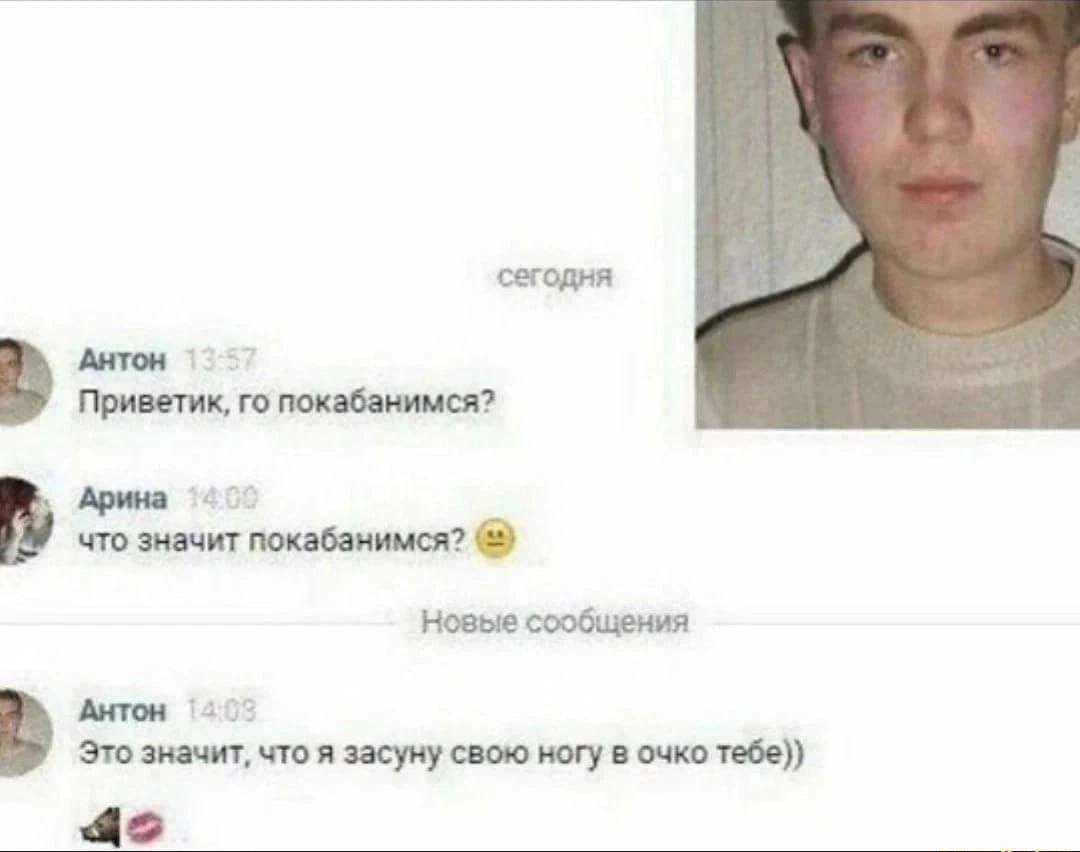Screen dimensions: 1080x852
Task: Open the Арина name link
Action: (123, 497)
